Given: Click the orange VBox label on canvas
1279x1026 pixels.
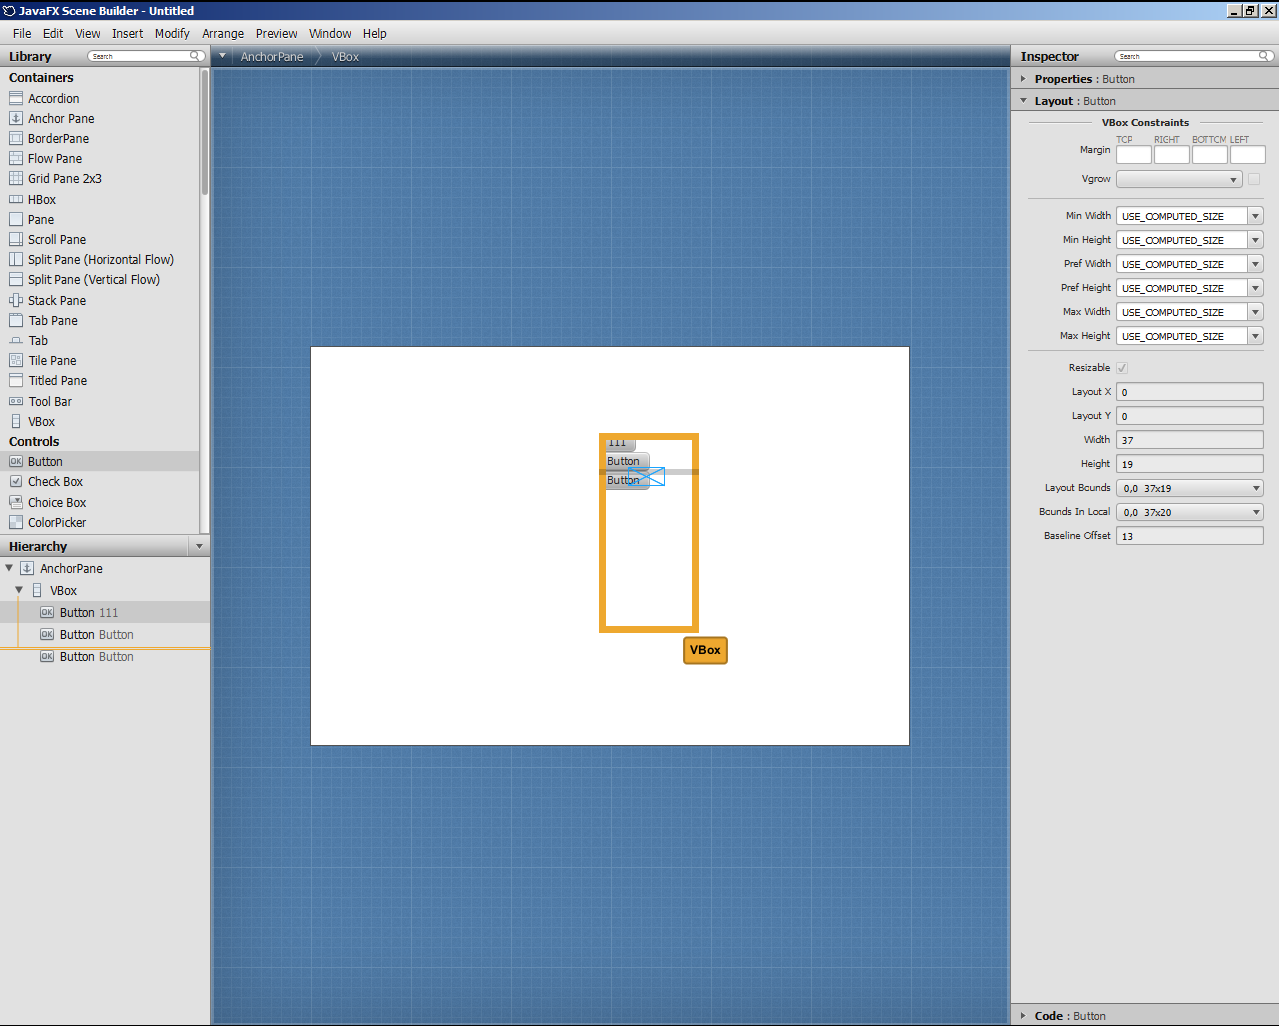Looking at the screenshot, I should [705, 650].
